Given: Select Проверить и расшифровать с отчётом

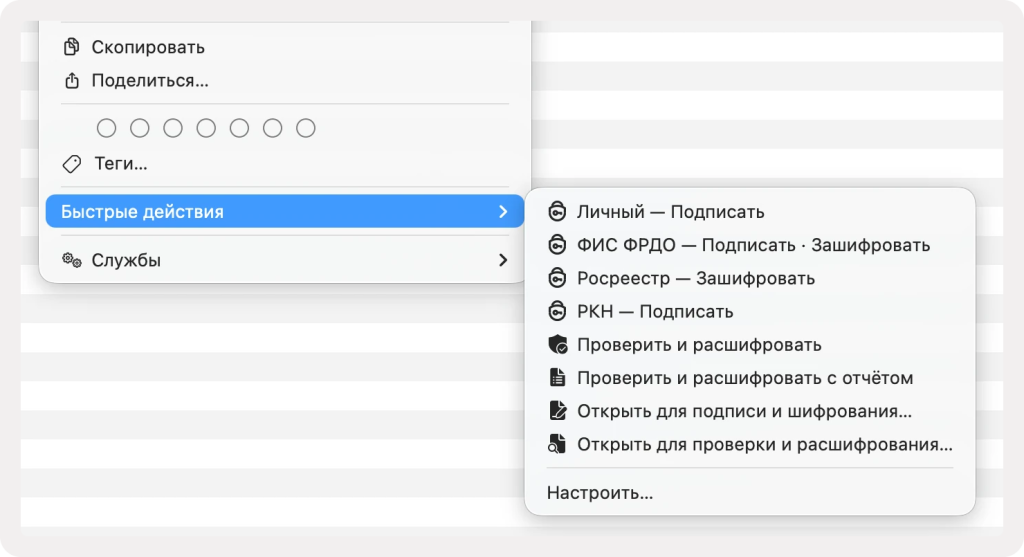Looking at the screenshot, I should [x=750, y=377].
